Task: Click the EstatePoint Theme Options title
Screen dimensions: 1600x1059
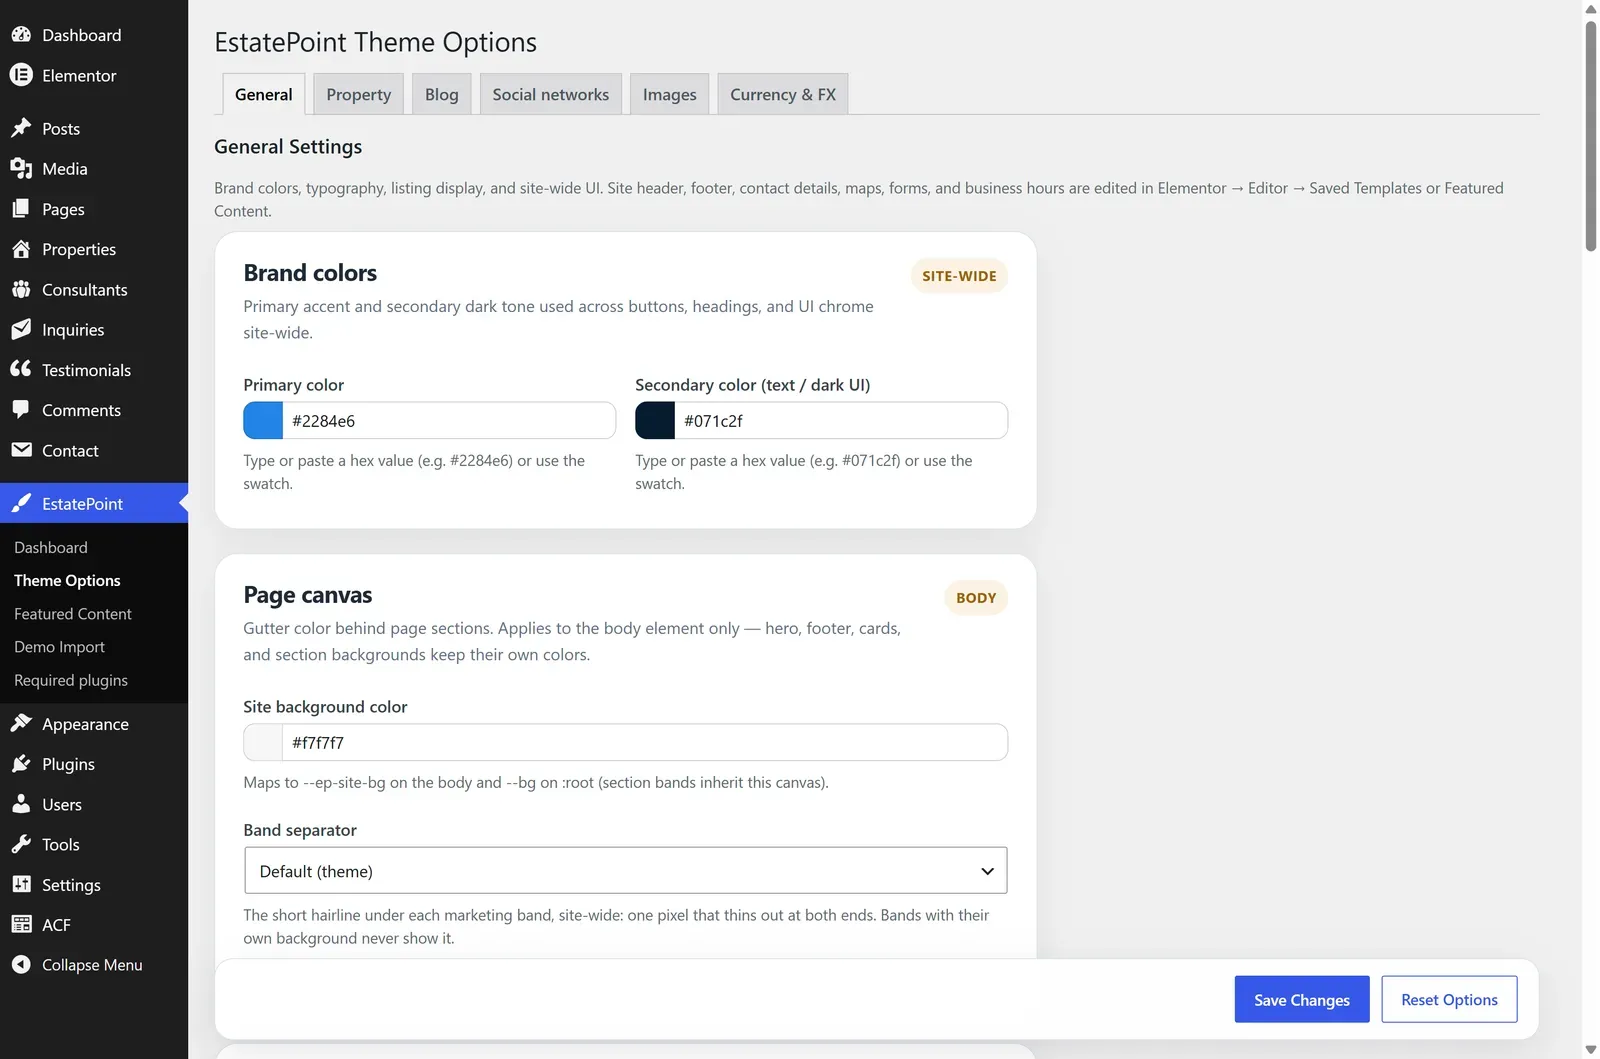Action: 375,42
